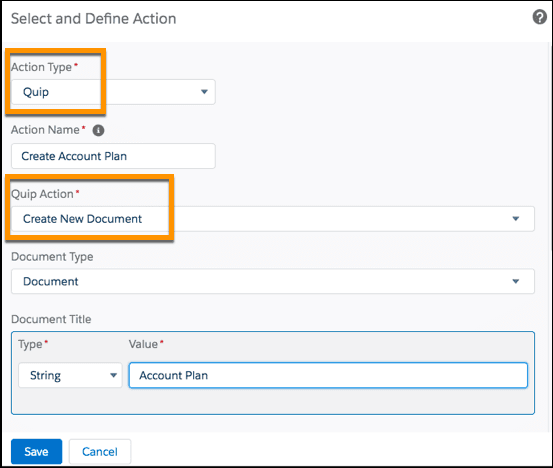Viewport: 553px width, 468px height.
Task: Open the Quip Action dropdown
Action: point(273,219)
